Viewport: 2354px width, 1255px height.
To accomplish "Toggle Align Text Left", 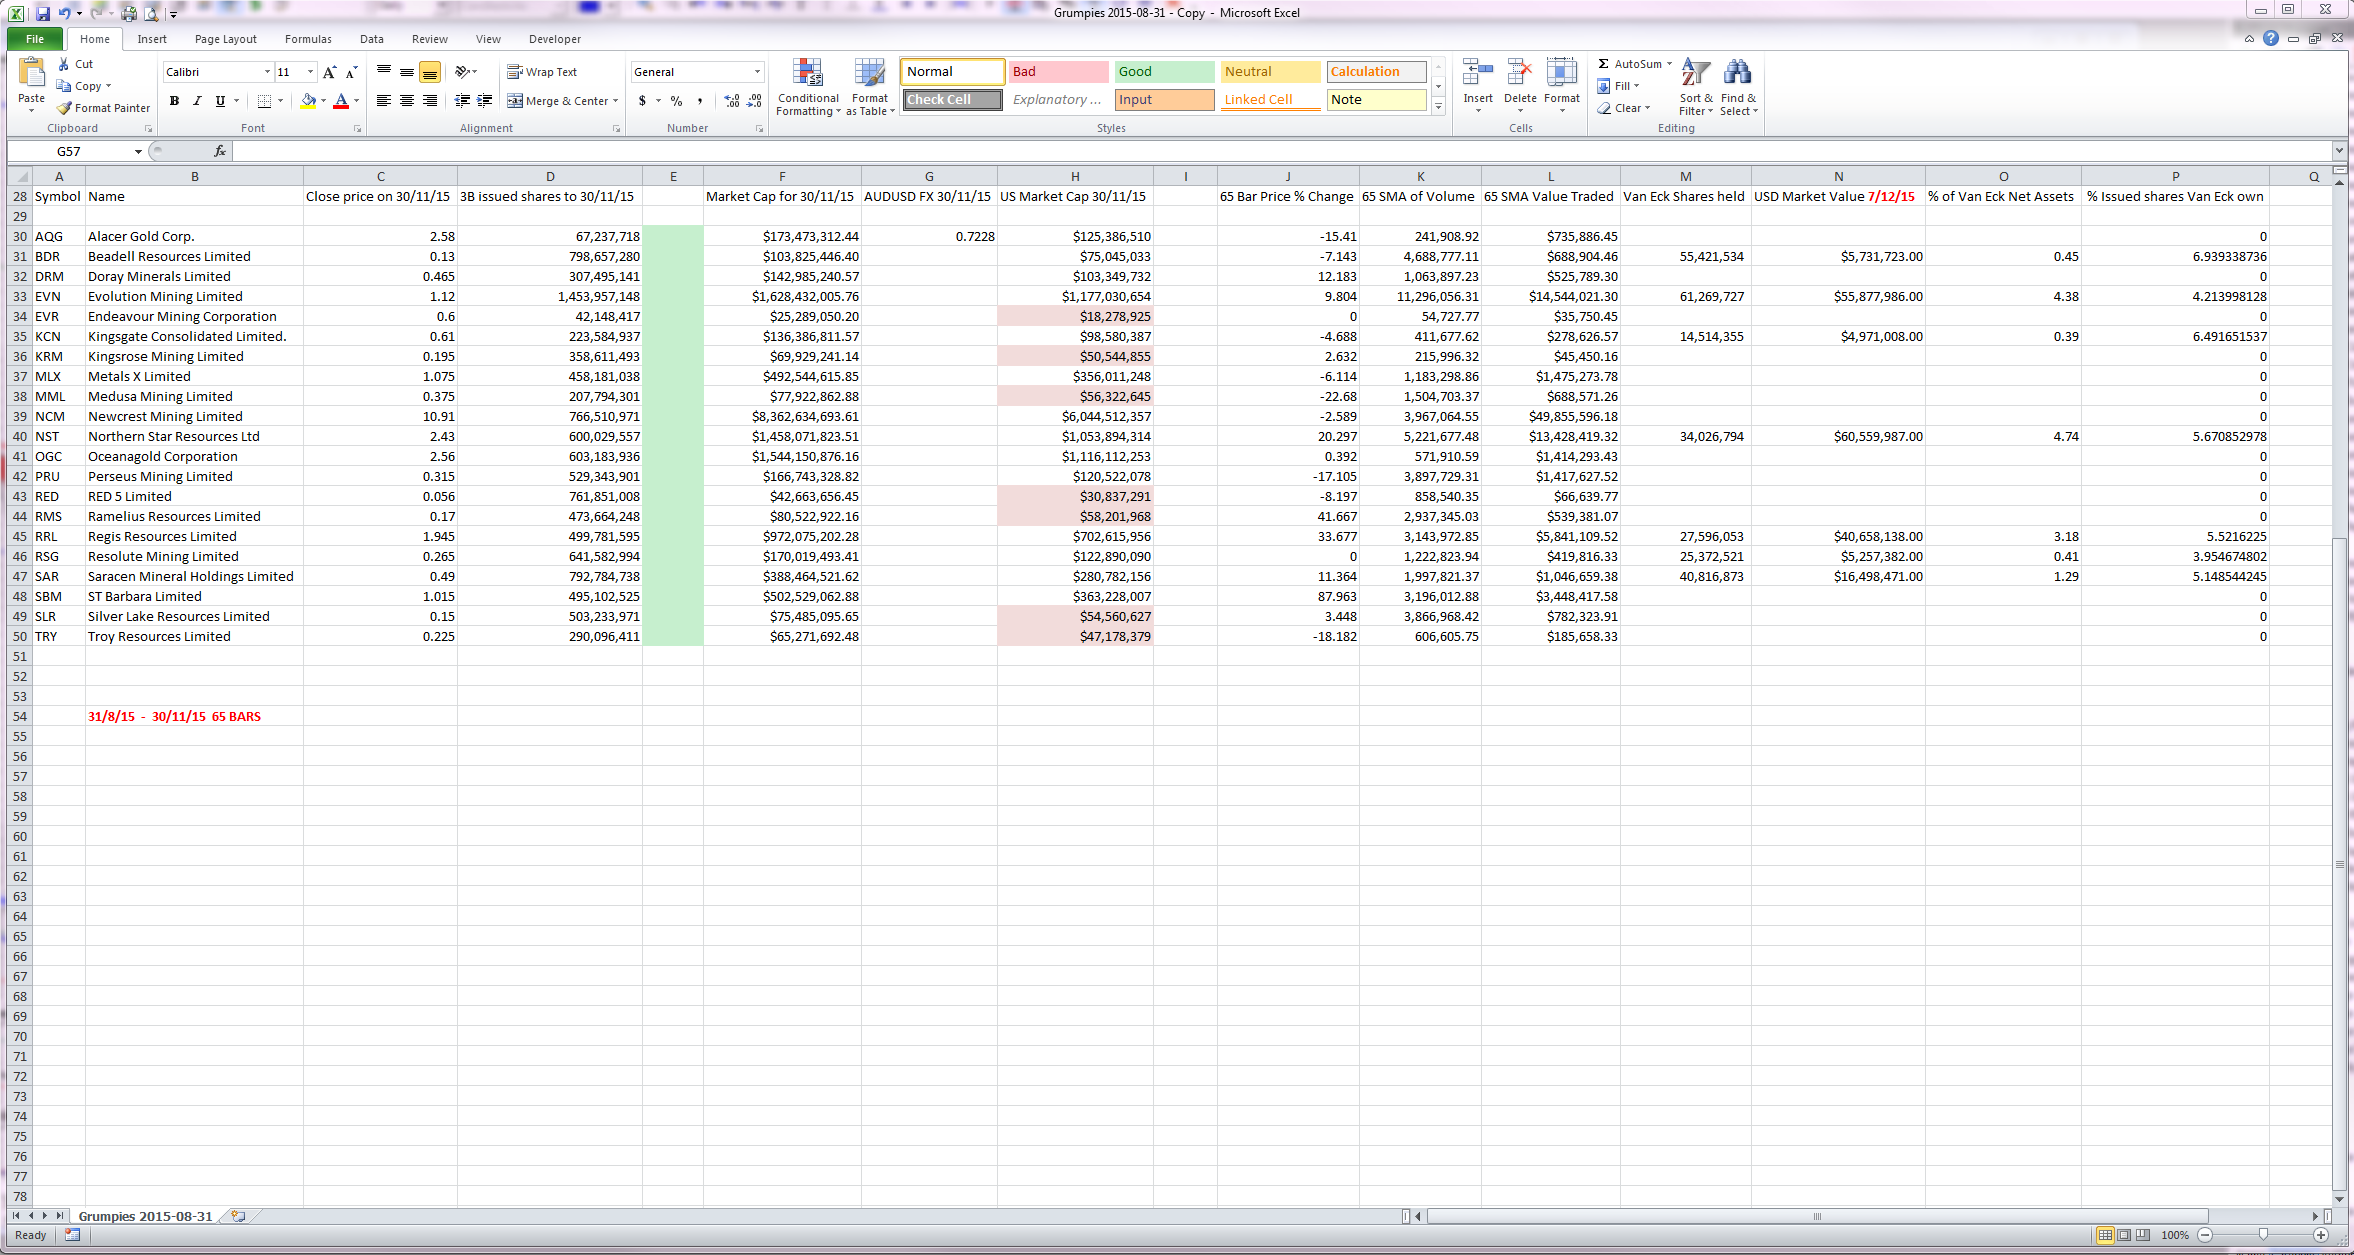I will point(383,101).
